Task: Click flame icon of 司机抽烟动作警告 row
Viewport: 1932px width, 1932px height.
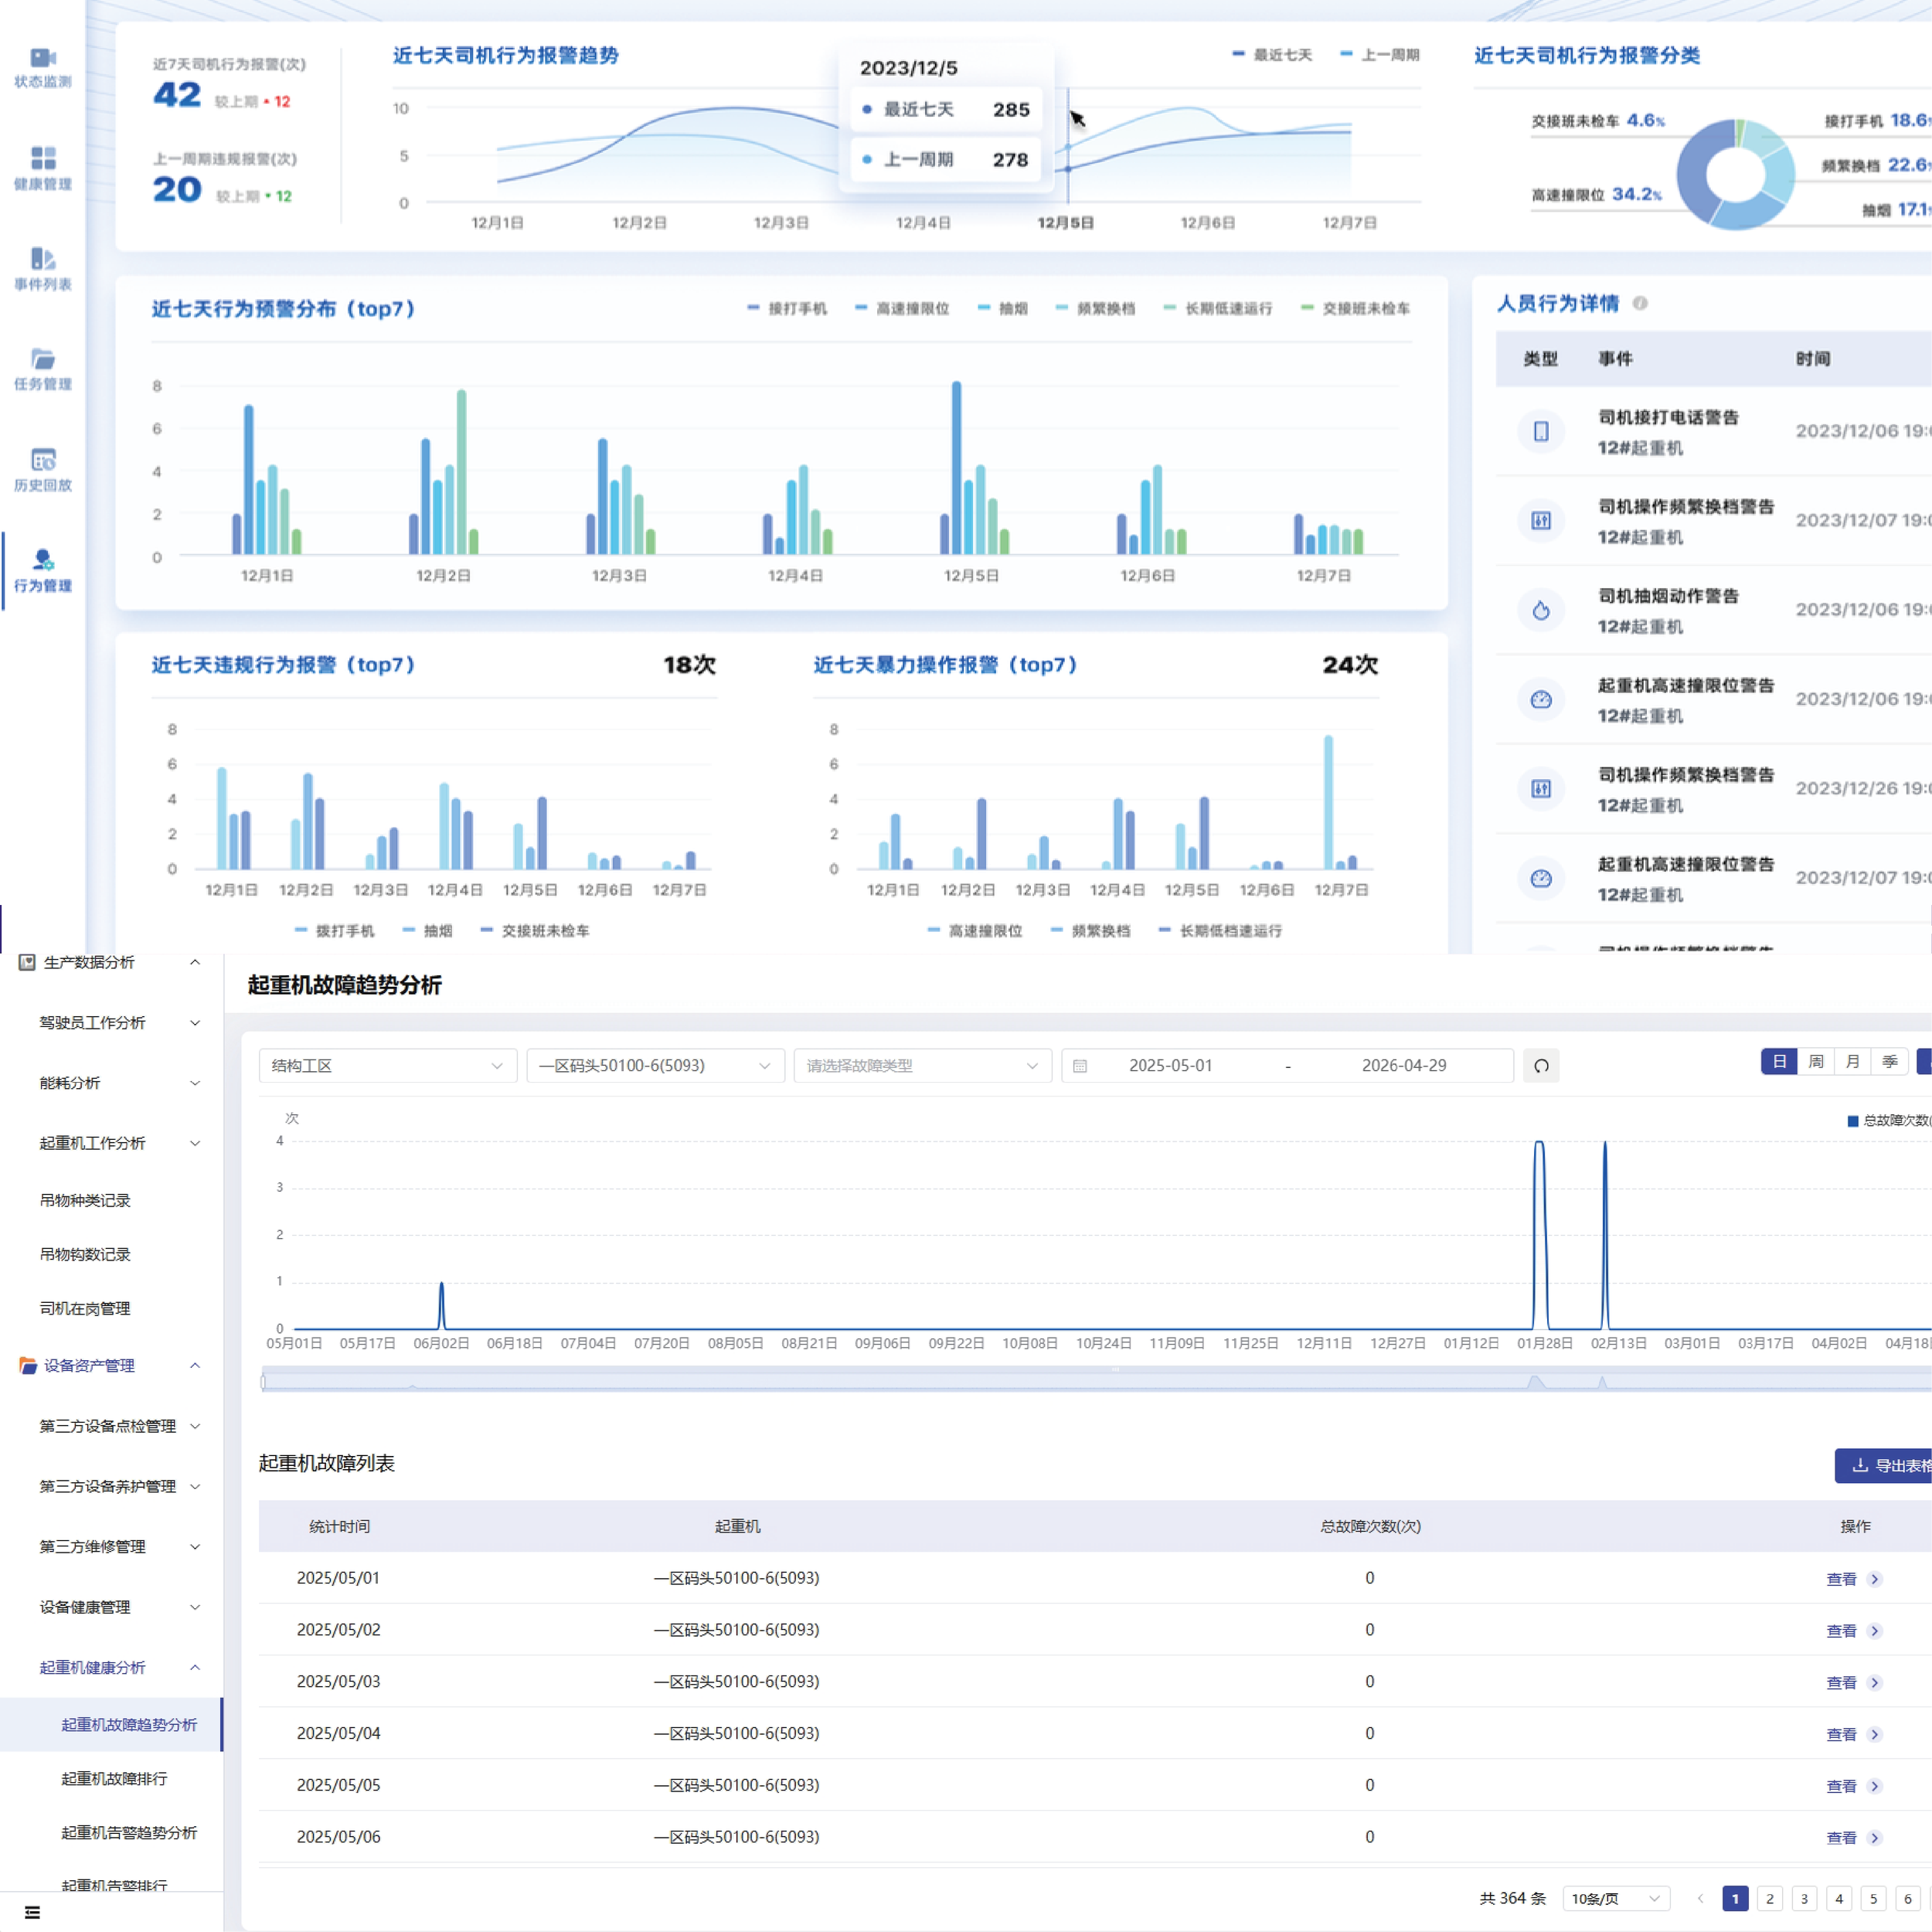Action: pyautogui.click(x=1541, y=610)
